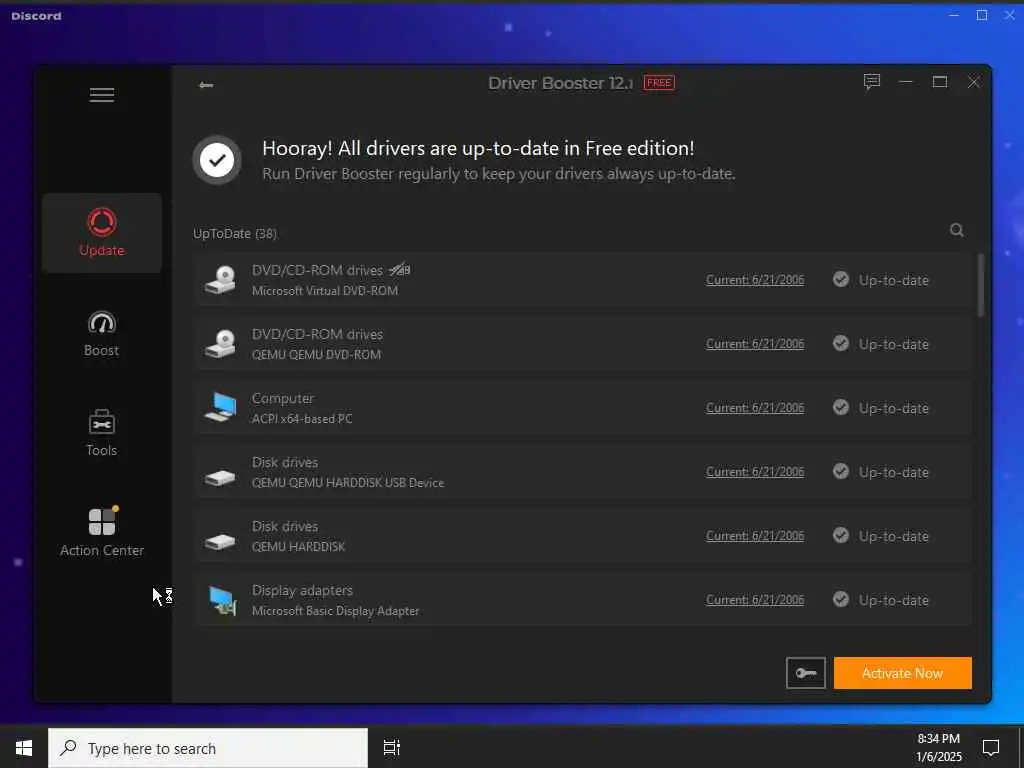Open Current date link for Microsoft Virtual DVD-ROM
Viewport: 1024px width, 768px height.
point(755,280)
